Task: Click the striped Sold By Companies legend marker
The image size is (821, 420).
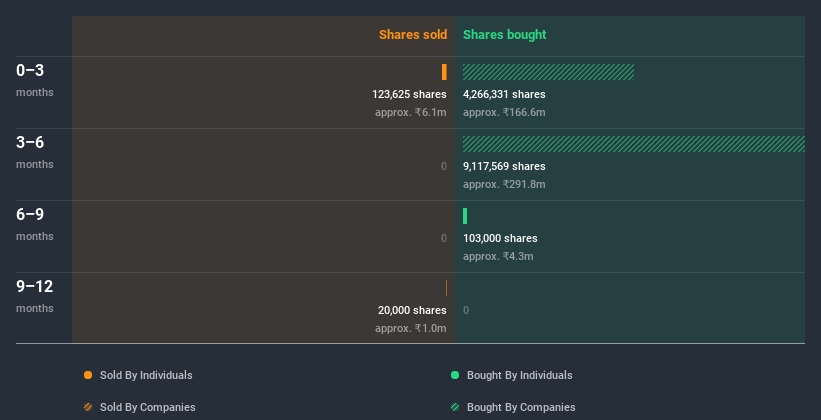Action: pyautogui.click(x=88, y=407)
